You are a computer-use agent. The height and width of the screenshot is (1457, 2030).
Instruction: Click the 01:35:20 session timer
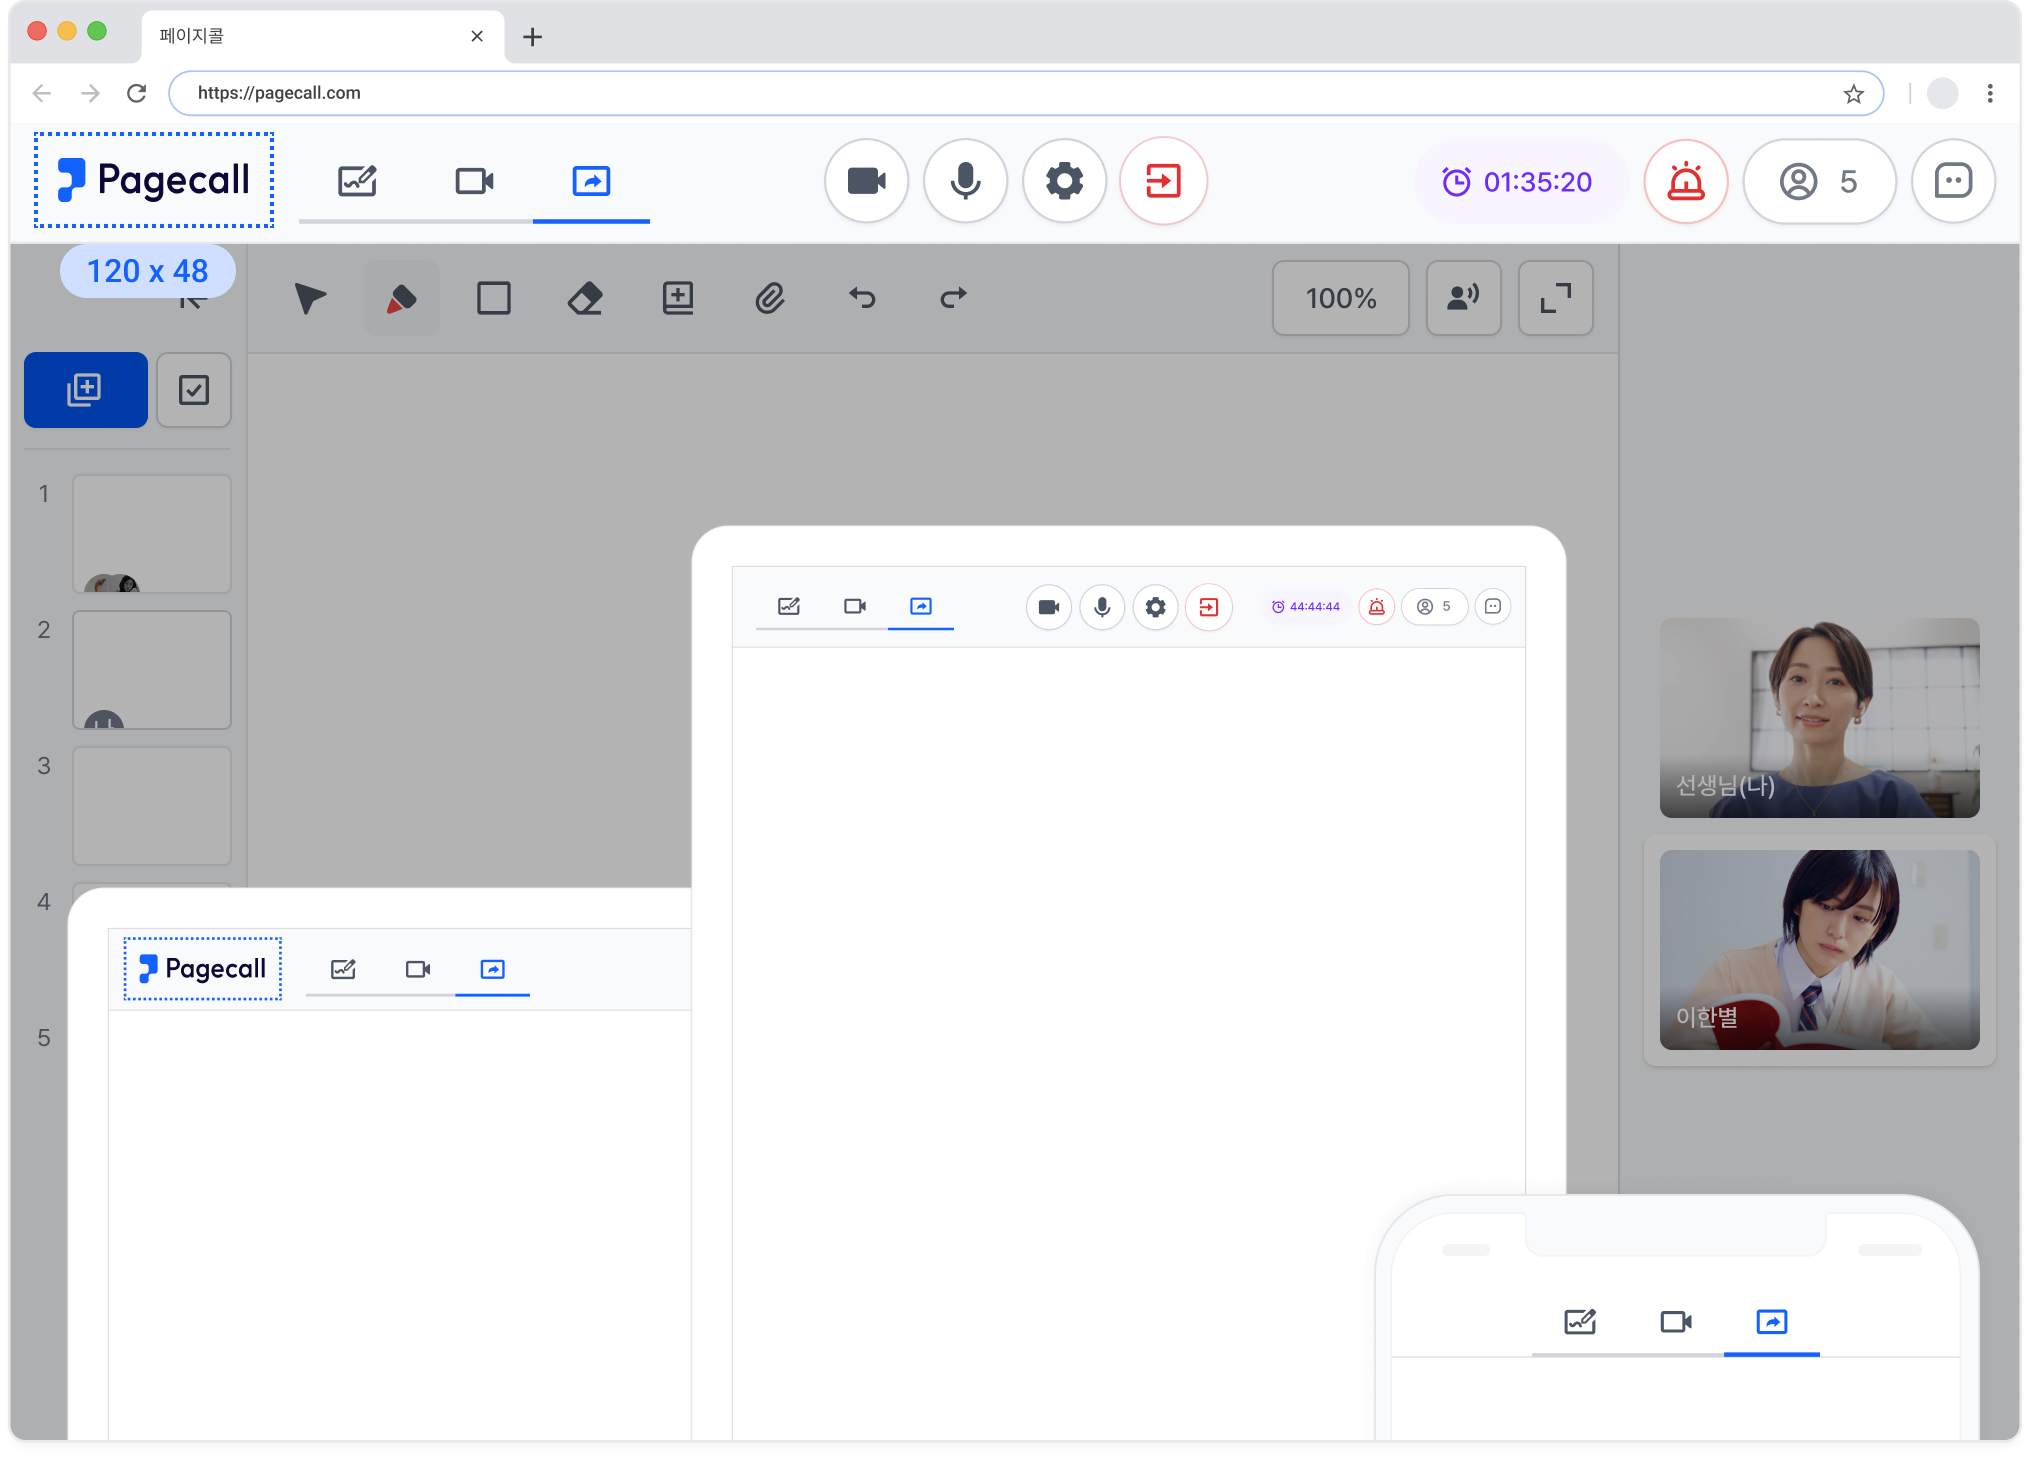coord(1518,182)
